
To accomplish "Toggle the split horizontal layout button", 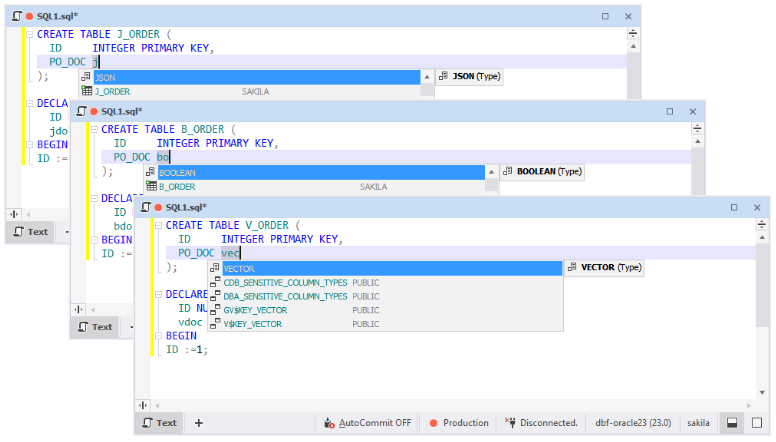I will (732, 423).
